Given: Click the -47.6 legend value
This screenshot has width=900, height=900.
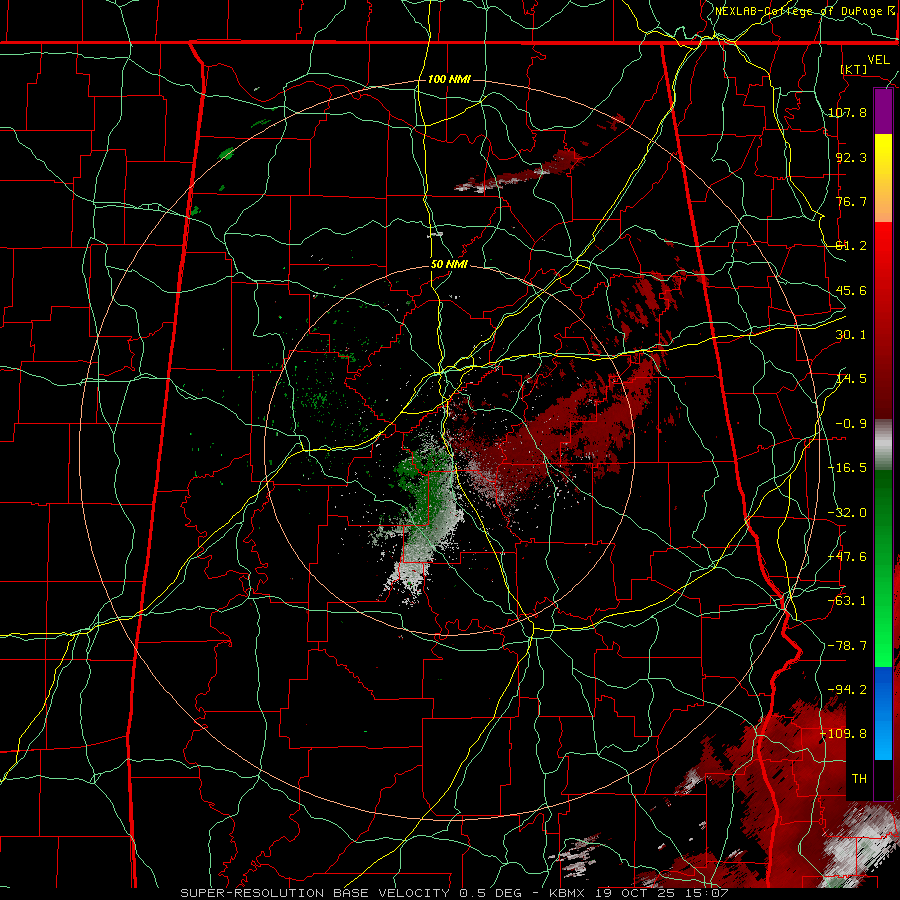Looking at the screenshot, I should click(847, 557).
